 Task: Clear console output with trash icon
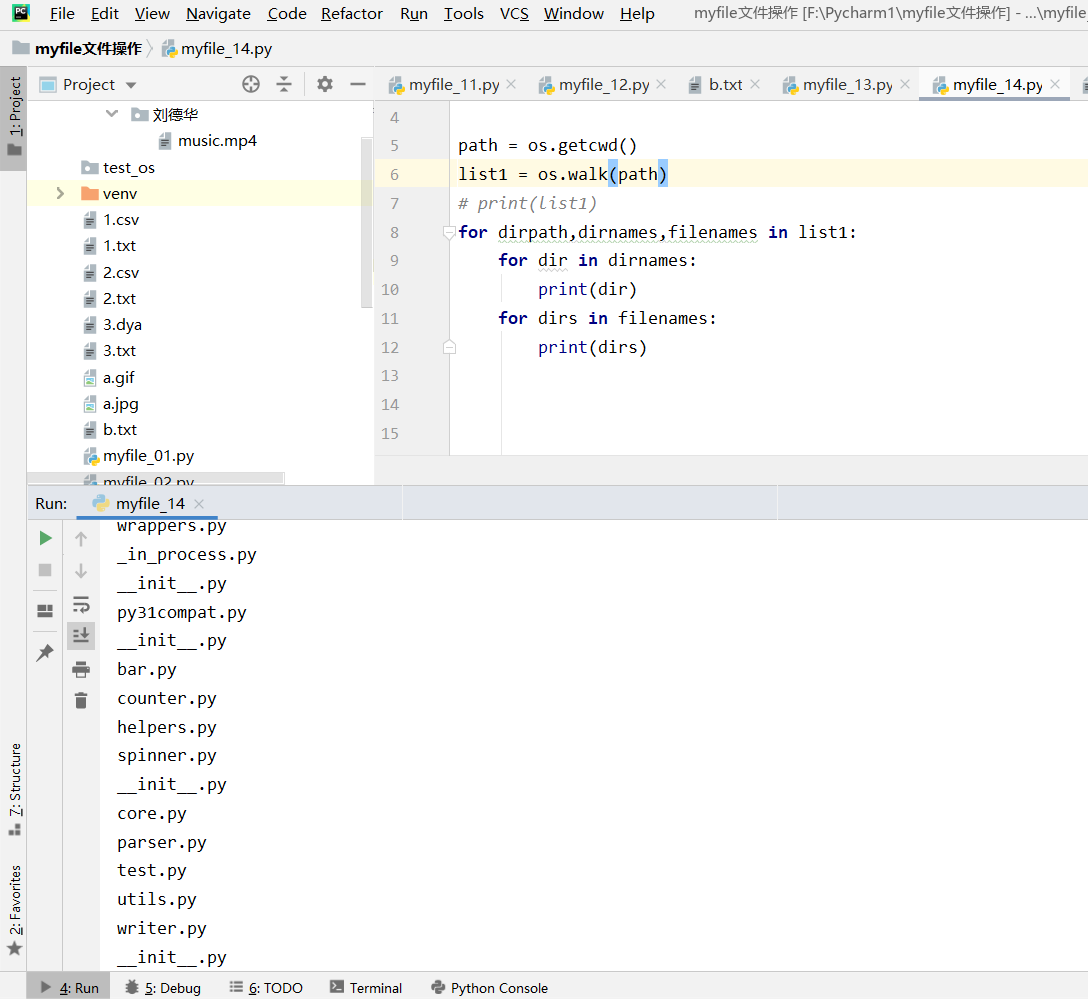(x=81, y=700)
